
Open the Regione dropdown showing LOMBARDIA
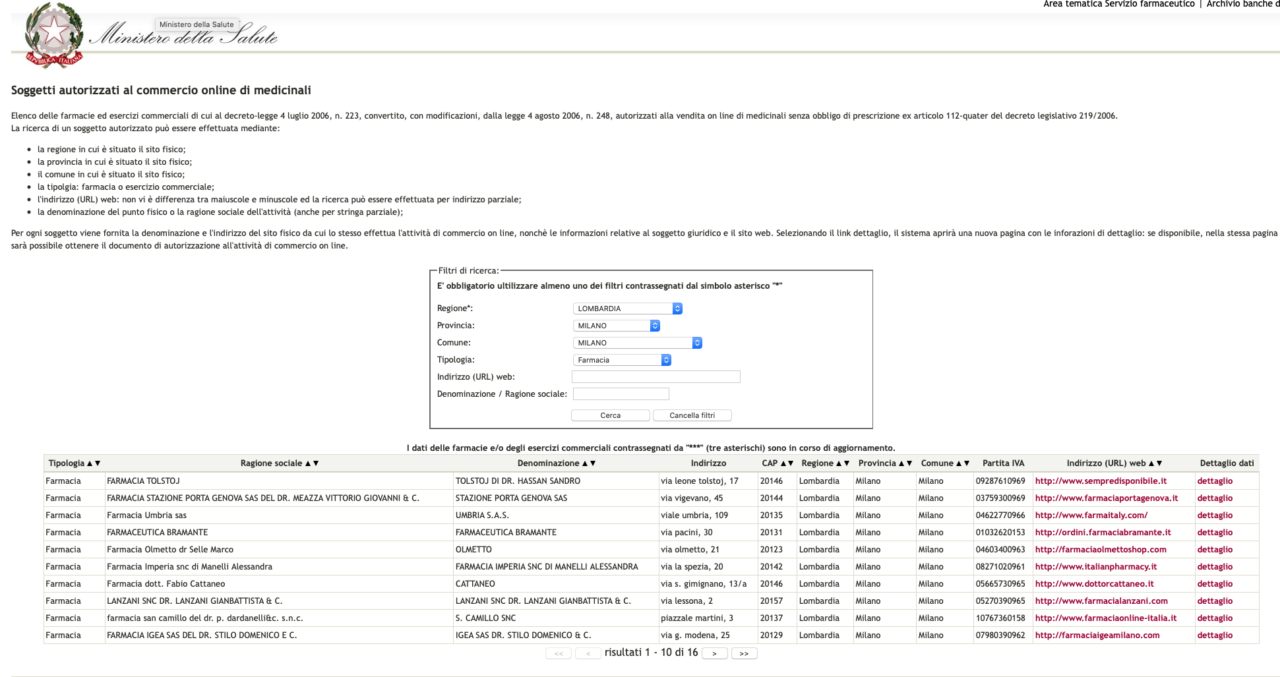pos(627,309)
